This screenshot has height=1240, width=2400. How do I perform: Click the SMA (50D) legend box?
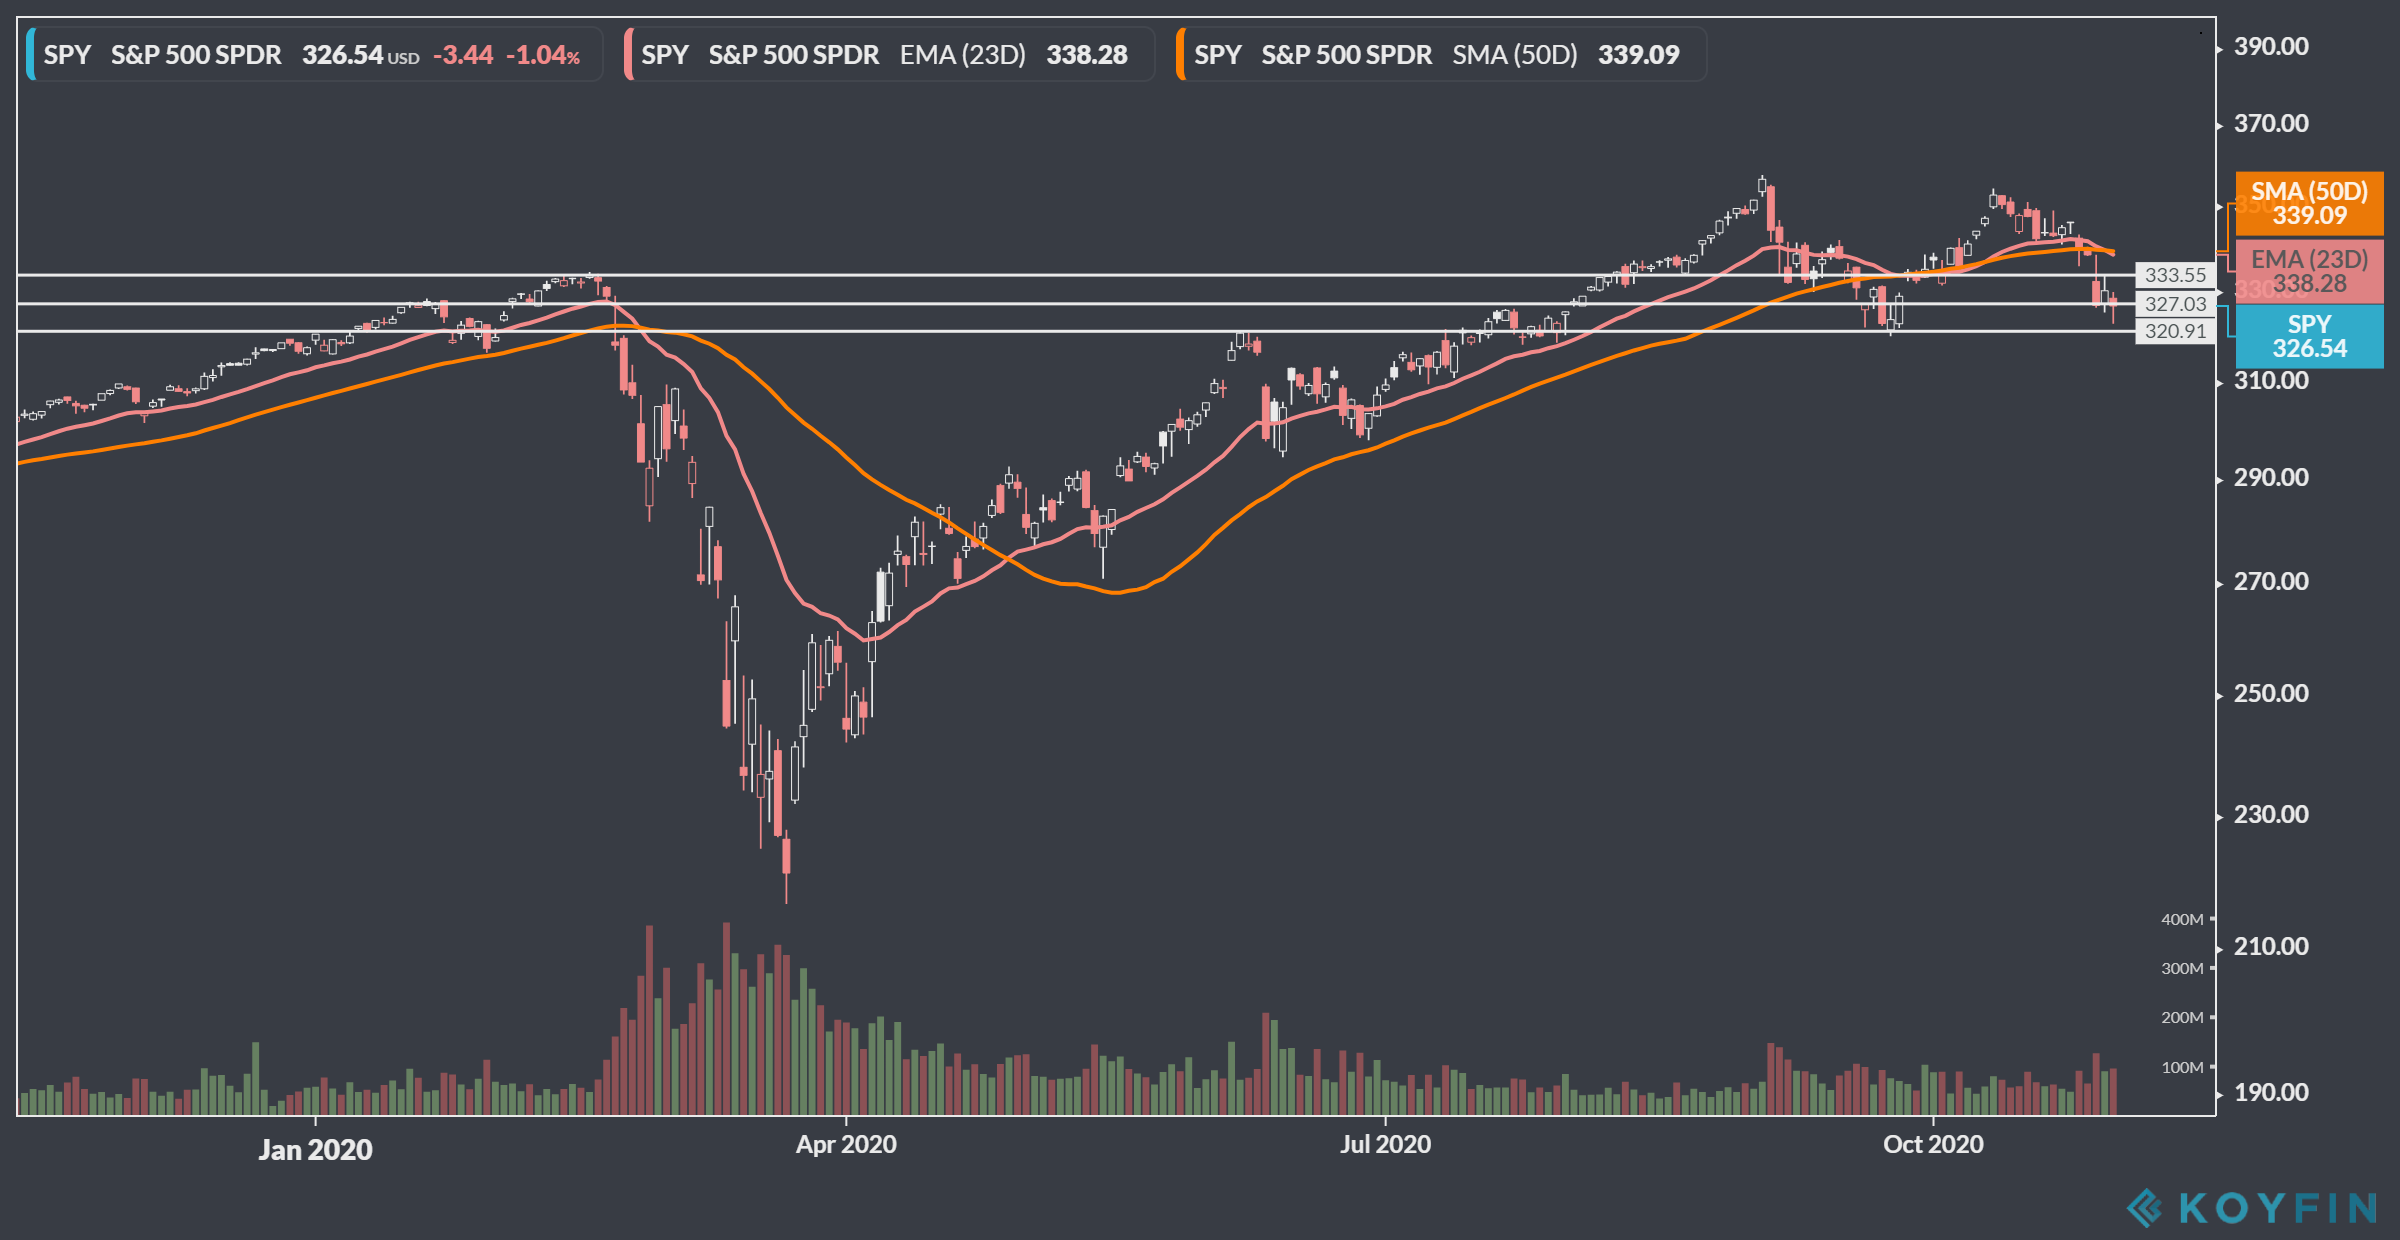pos(1441,54)
